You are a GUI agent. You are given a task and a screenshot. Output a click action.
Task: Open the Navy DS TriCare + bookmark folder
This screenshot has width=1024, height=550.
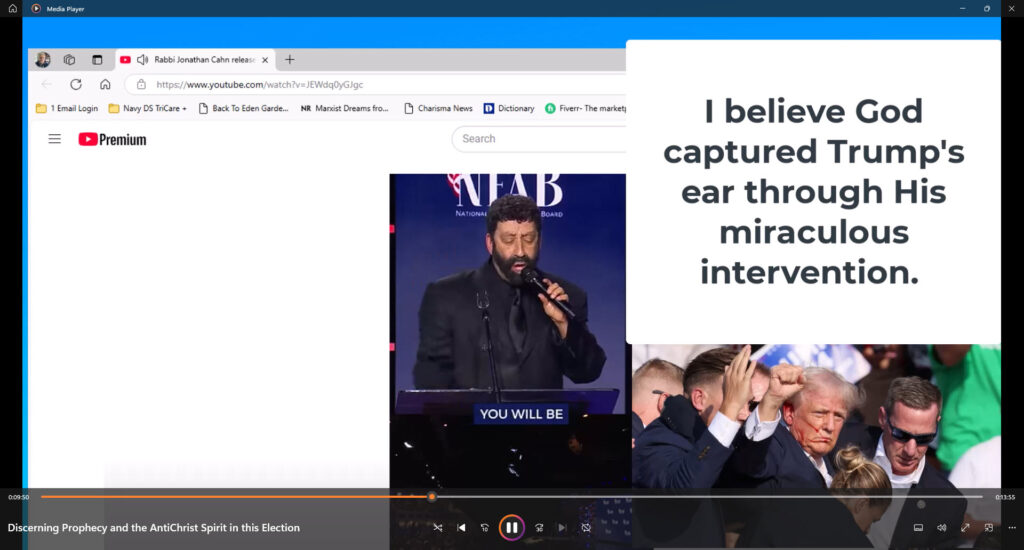click(x=148, y=108)
